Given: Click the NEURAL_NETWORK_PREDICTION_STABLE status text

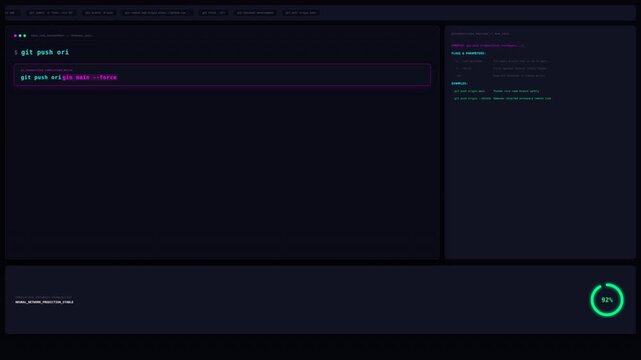Looking at the screenshot, I should tap(45, 302).
